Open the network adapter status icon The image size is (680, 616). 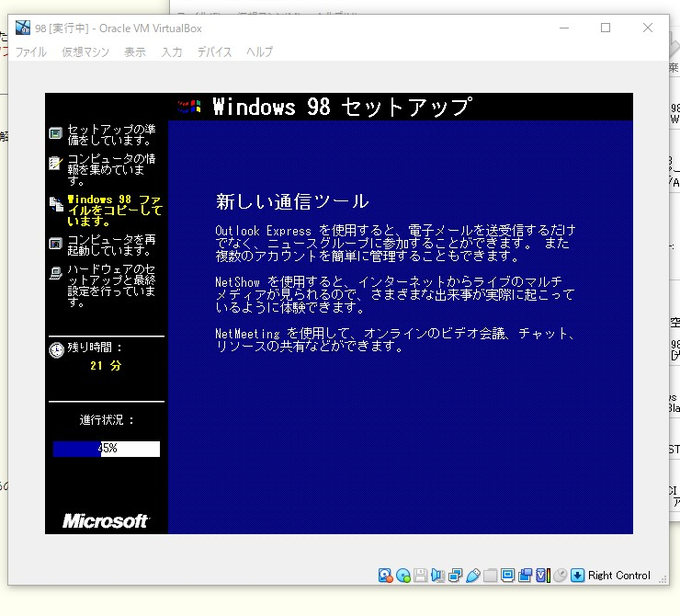coord(455,575)
